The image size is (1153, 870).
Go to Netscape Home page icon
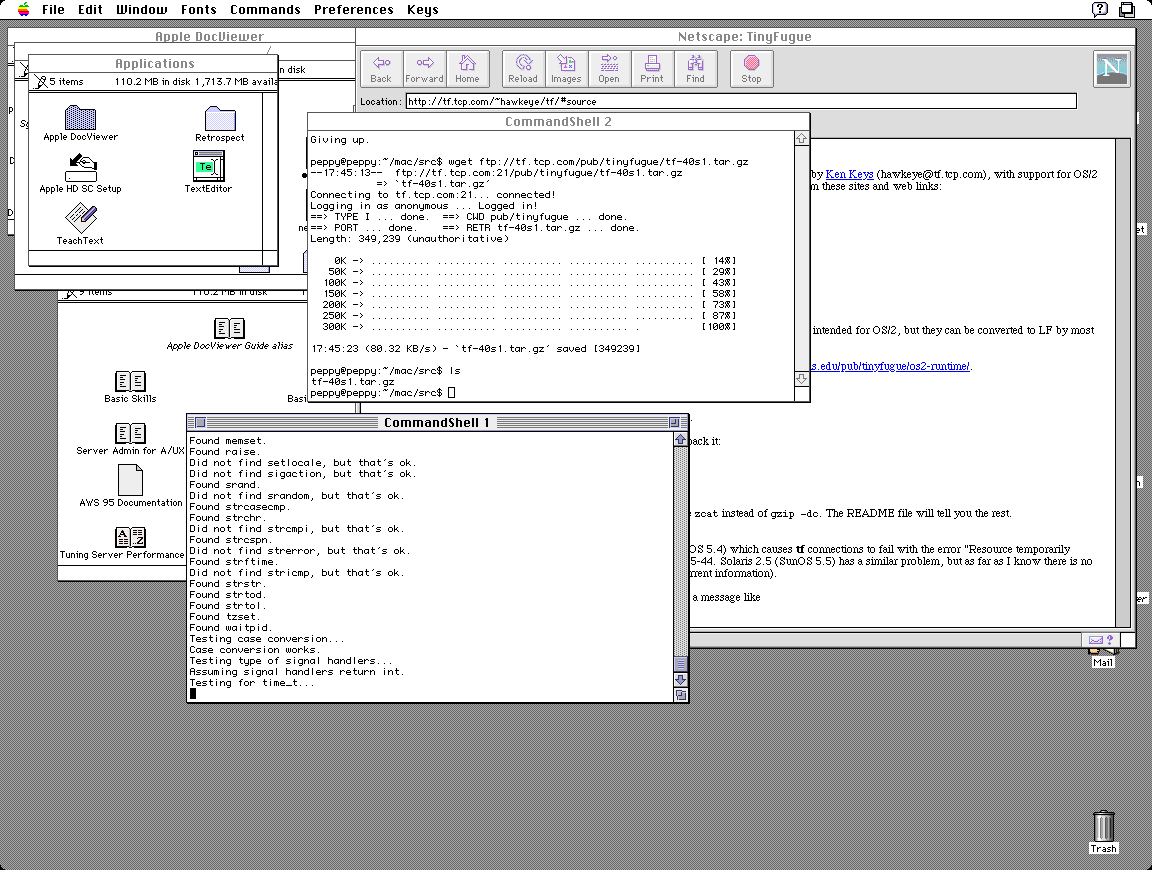click(x=467, y=68)
